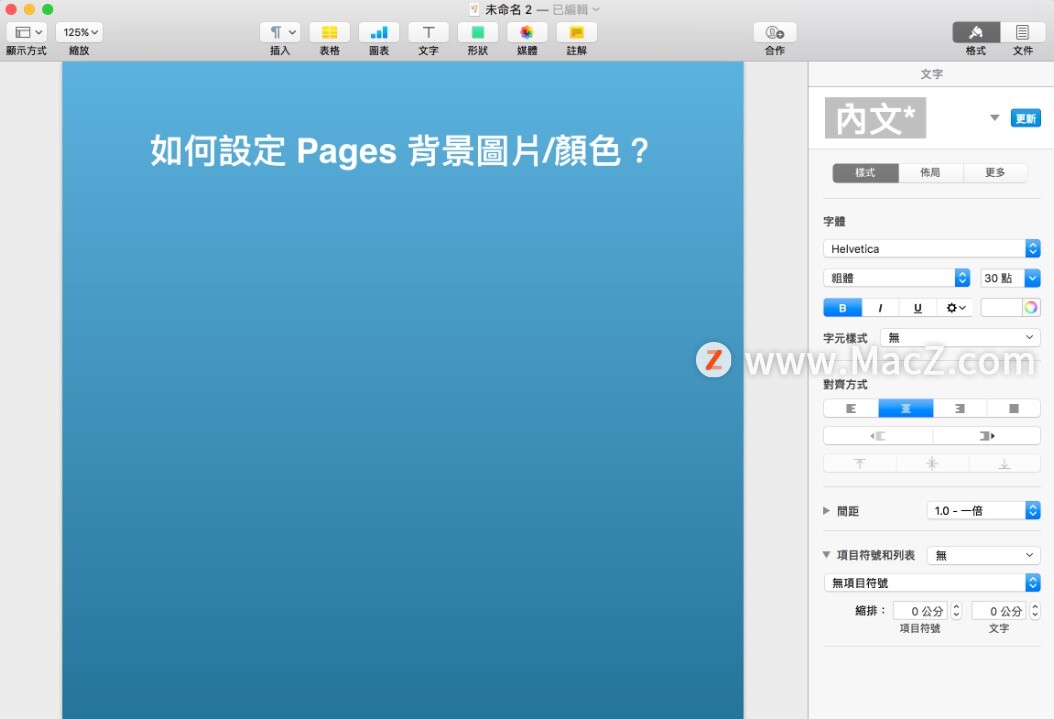The image size is (1054, 719).
Task: Open the 字元樣式 character style dropdown
Action: point(961,337)
